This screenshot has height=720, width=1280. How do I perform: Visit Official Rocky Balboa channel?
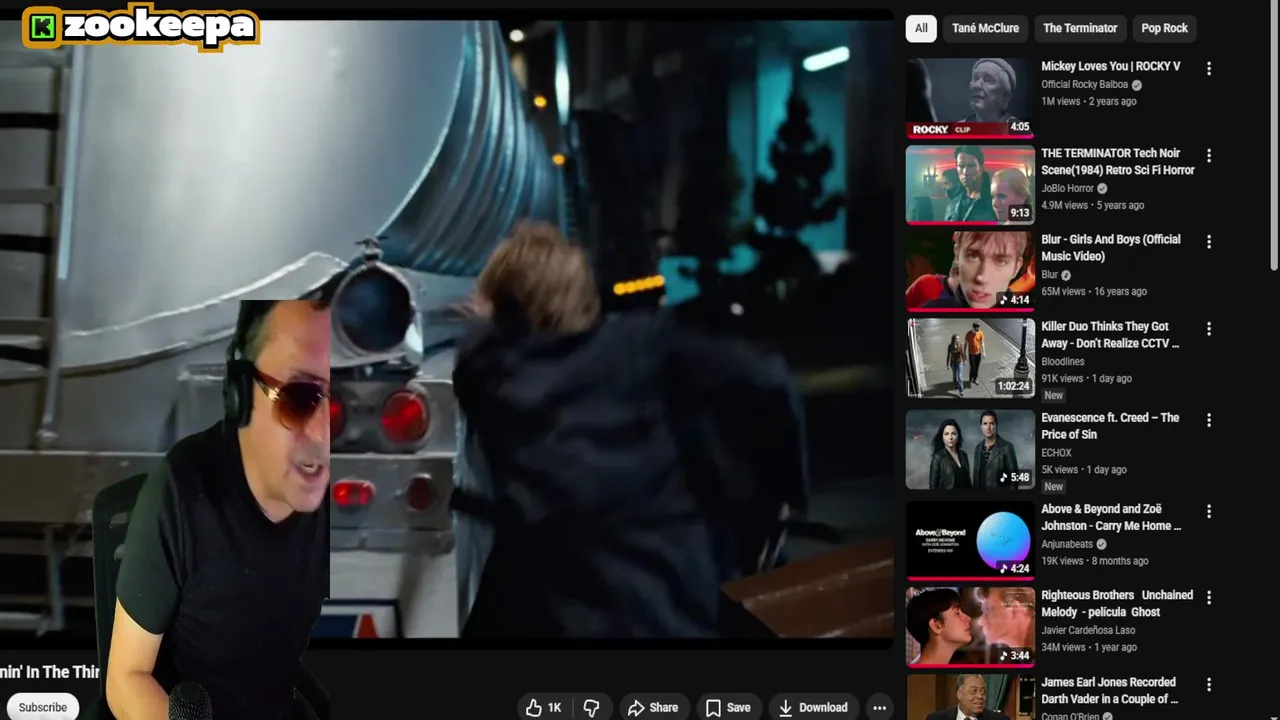point(1084,85)
